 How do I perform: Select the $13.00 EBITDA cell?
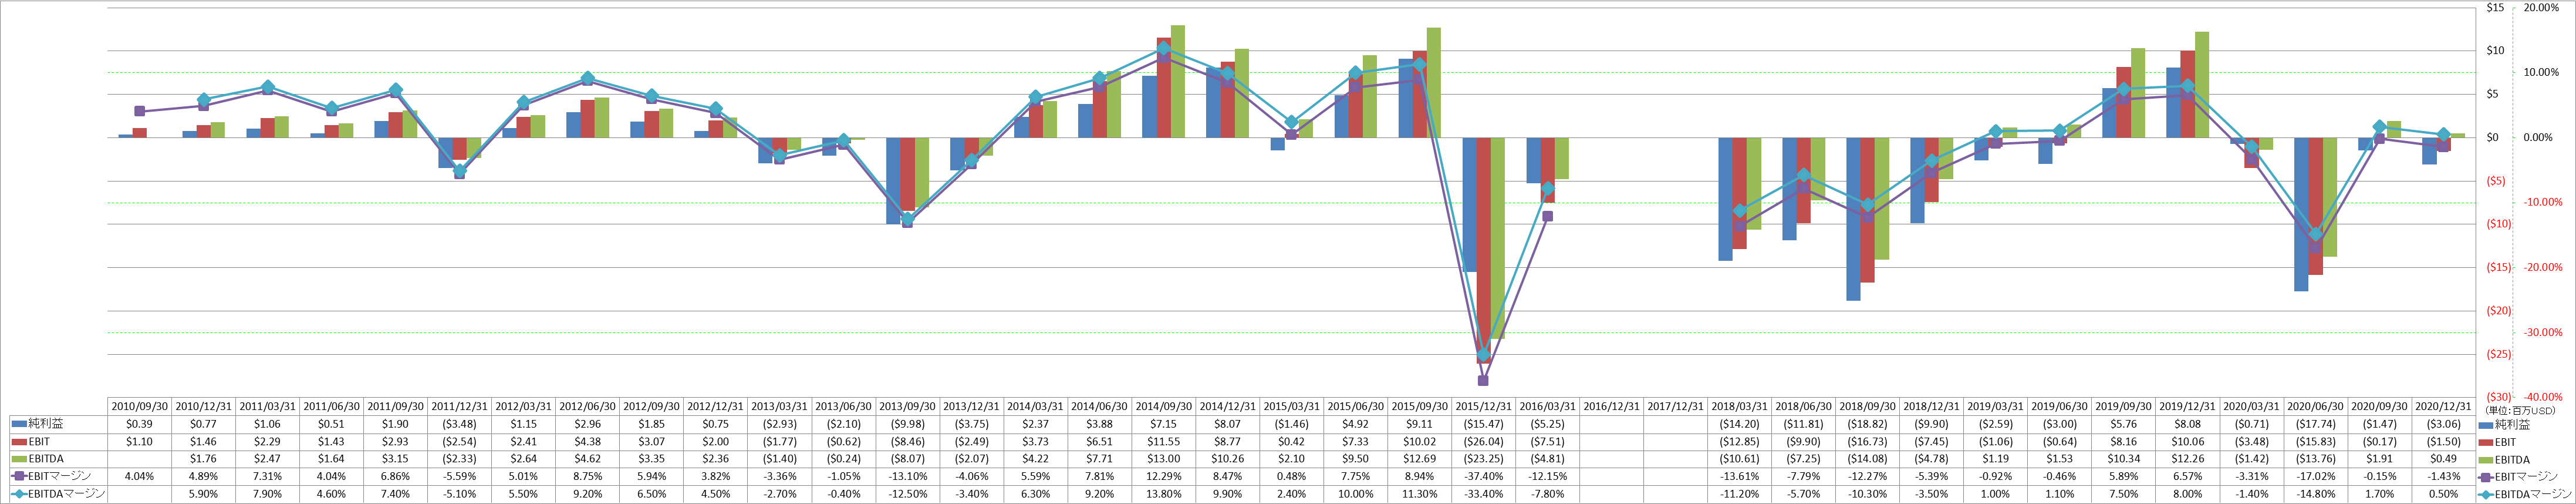click(x=1164, y=459)
